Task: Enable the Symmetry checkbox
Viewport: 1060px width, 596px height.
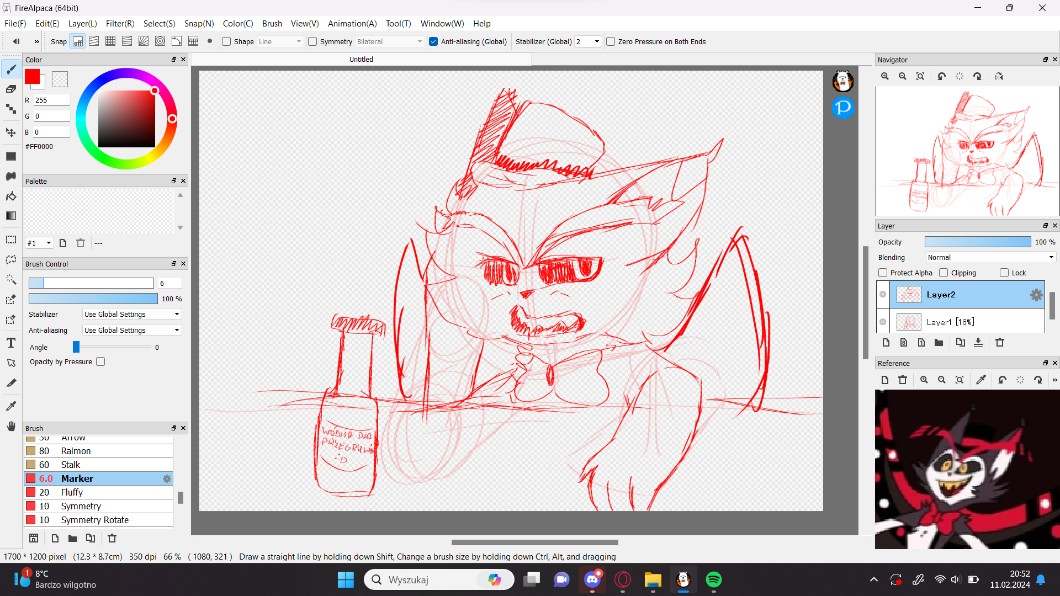Action: pyautogui.click(x=313, y=42)
